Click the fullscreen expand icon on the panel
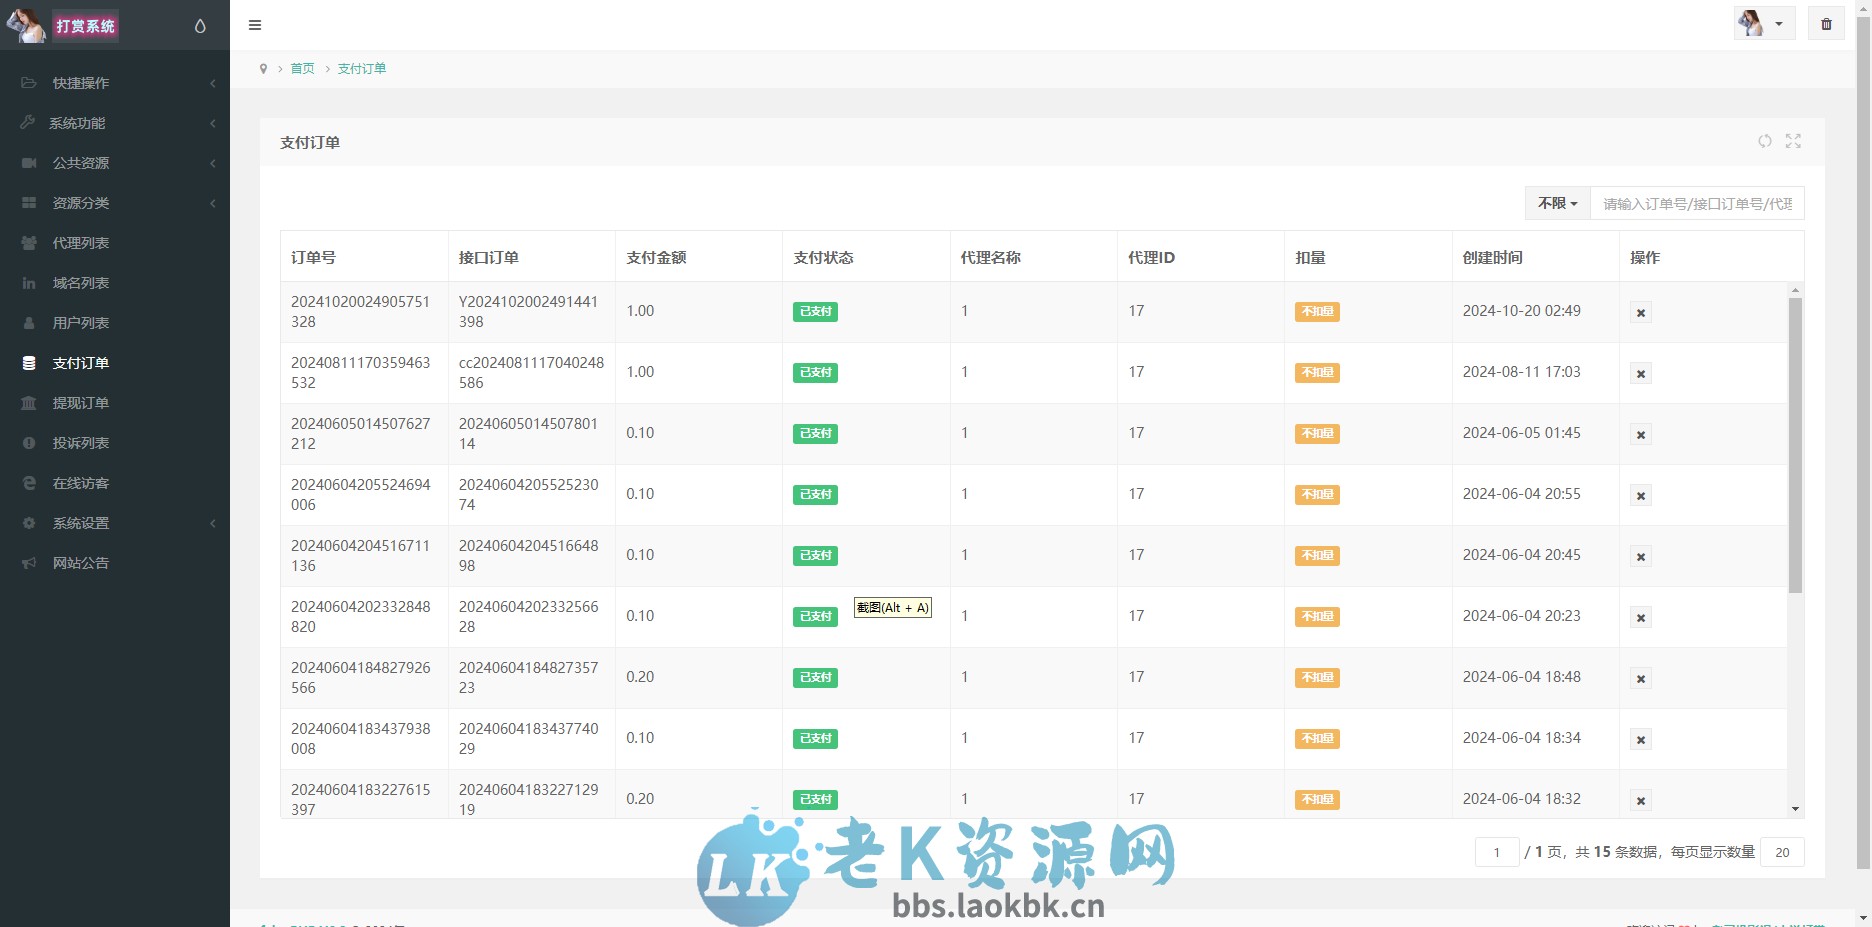This screenshot has height=927, width=1872. pyautogui.click(x=1793, y=141)
